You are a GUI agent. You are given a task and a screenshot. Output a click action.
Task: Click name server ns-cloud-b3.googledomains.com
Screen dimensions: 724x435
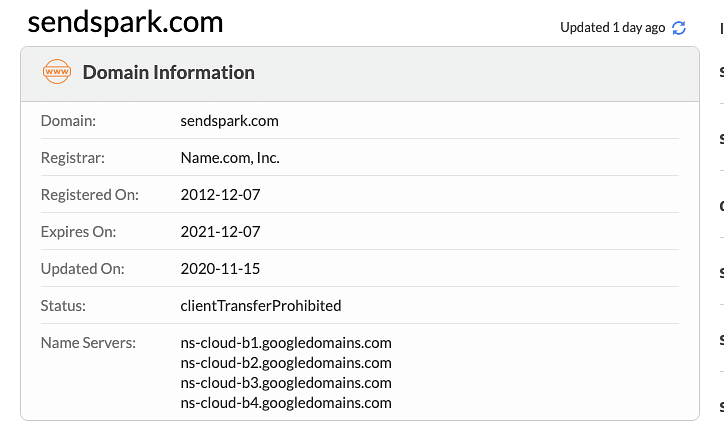(x=286, y=383)
